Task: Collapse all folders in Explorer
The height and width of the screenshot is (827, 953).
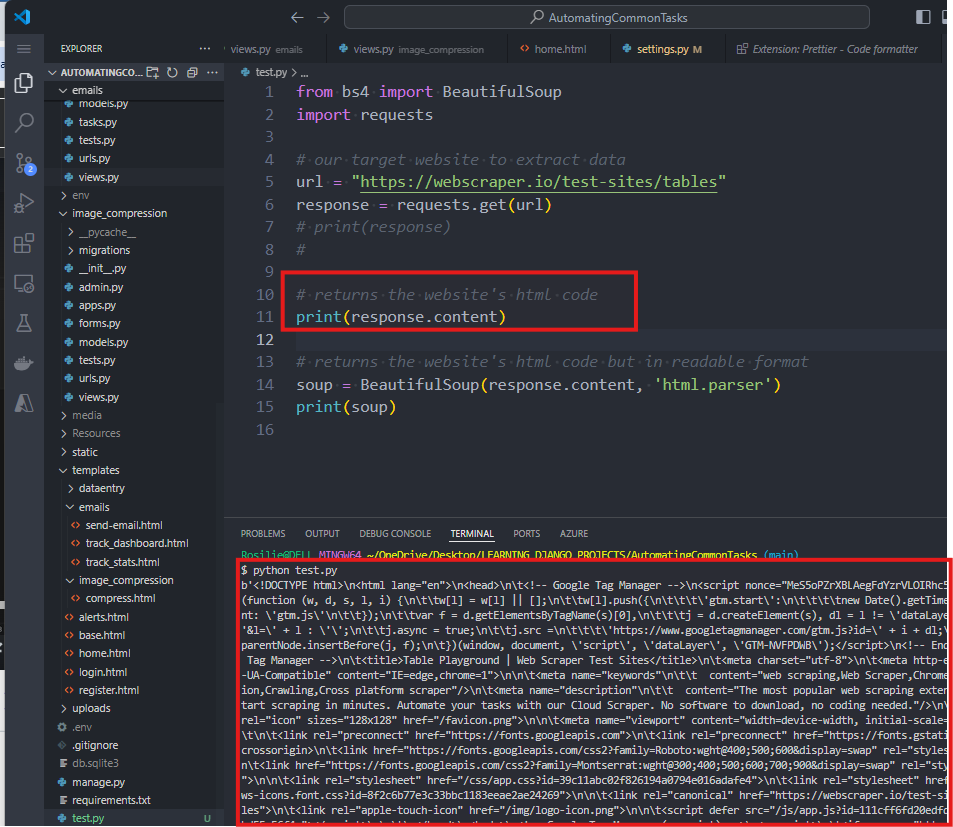Action: click(192, 72)
